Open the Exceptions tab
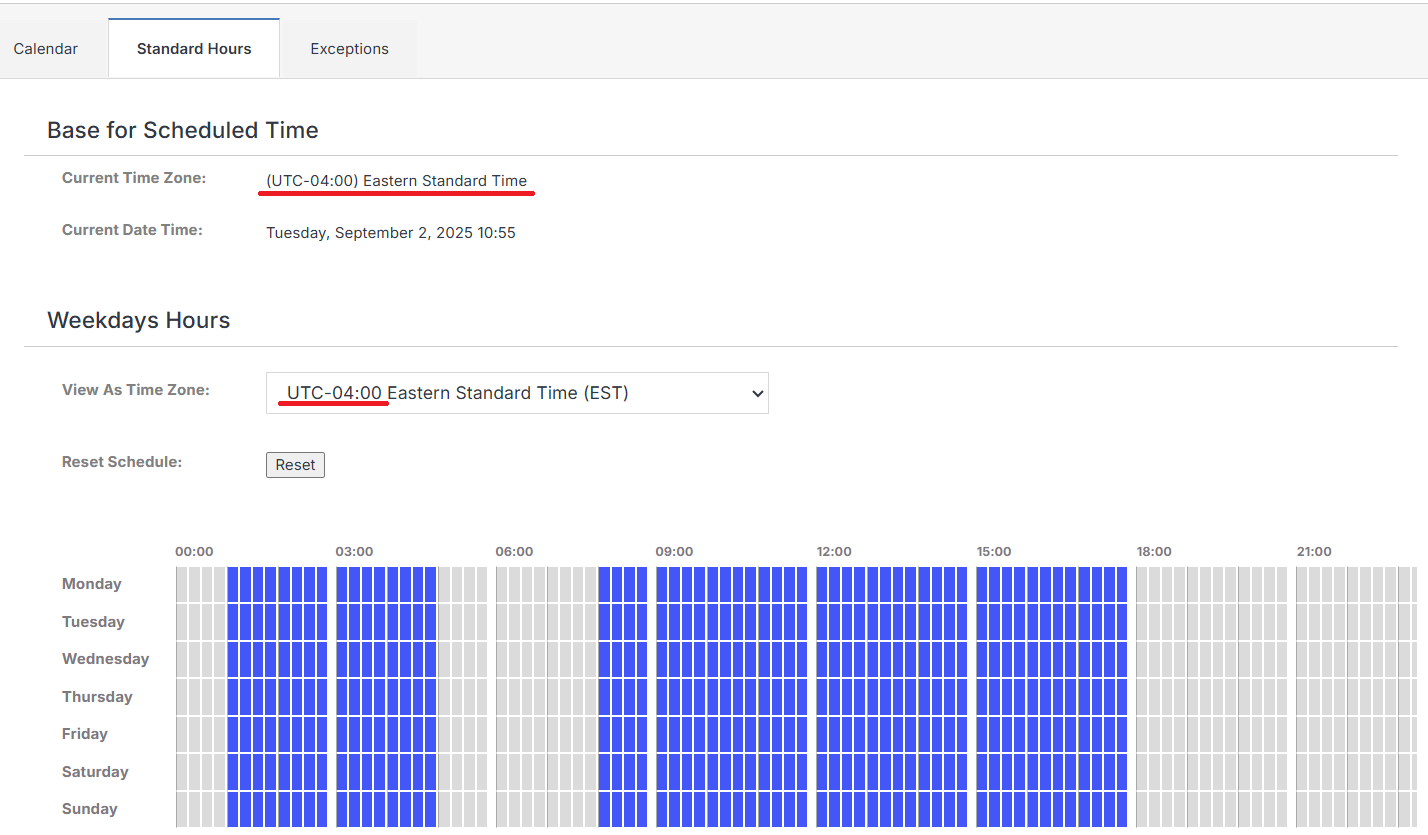The width and height of the screenshot is (1428, 835). point(349,48)
